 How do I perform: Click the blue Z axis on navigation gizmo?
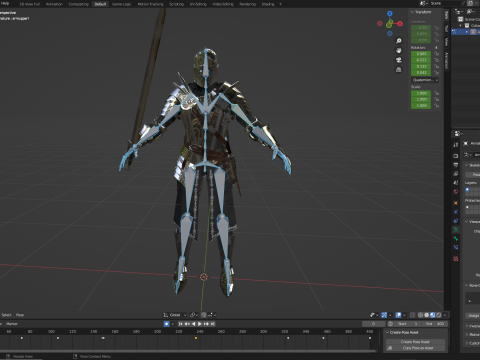[390, 14]
